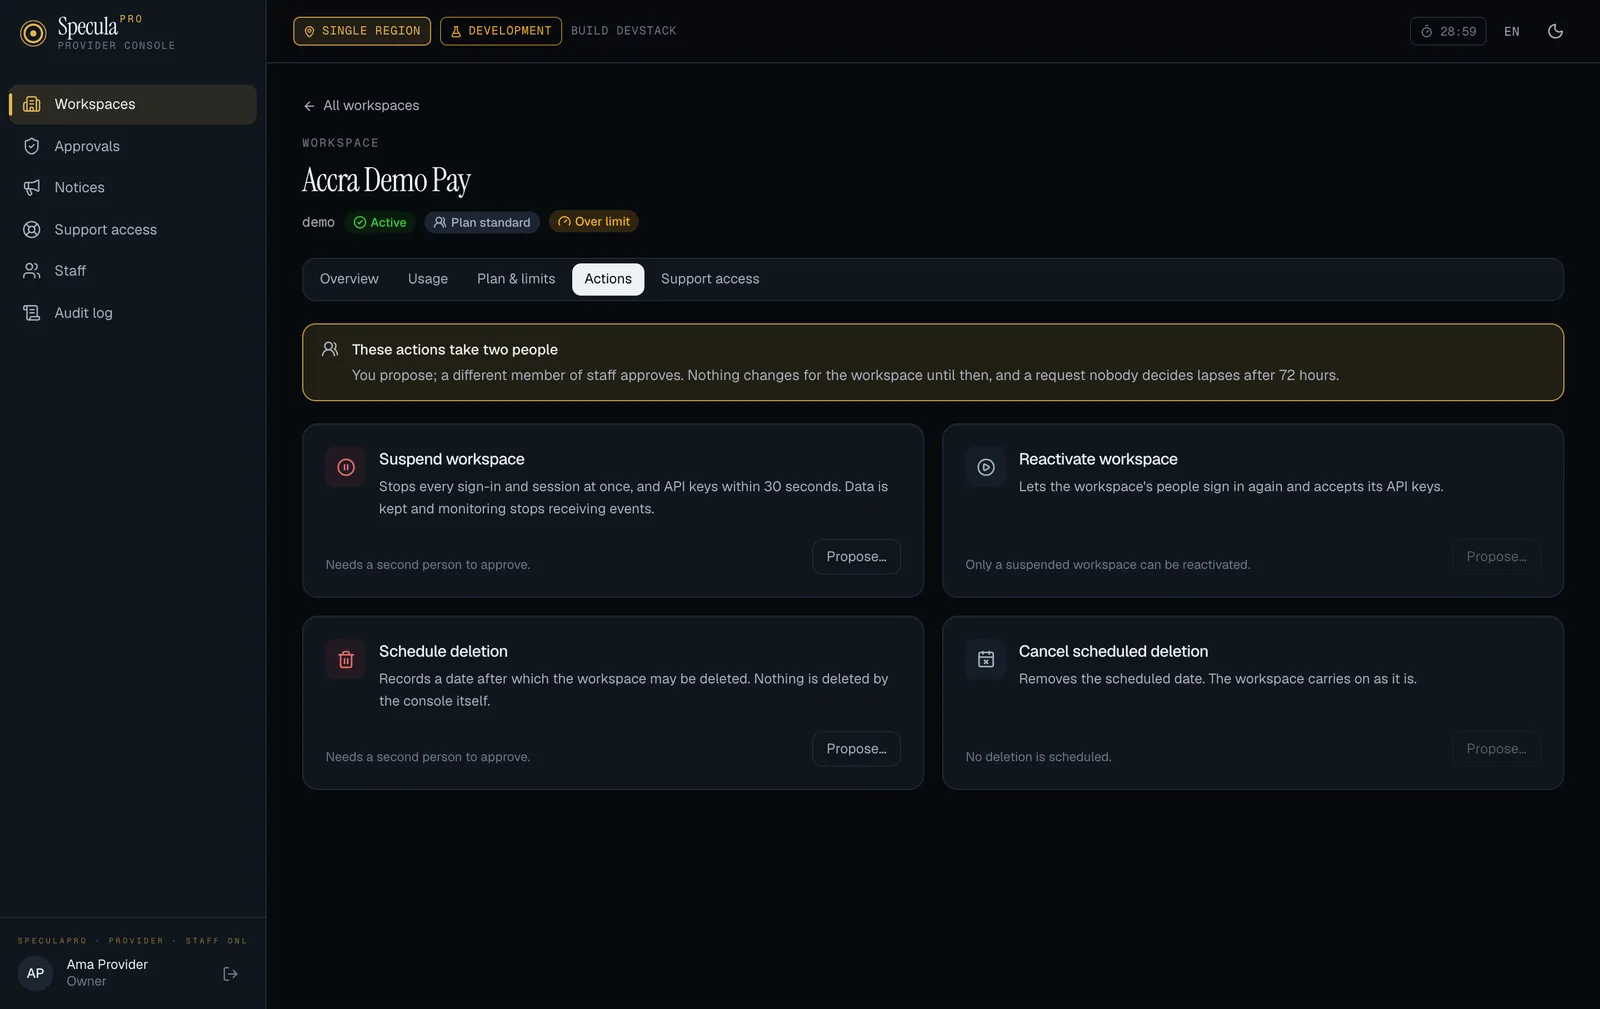The height and width of the screenshot is (1009, 1600).
Task: Click the Suspend workspace pause icon
Action: coord(346,467)
